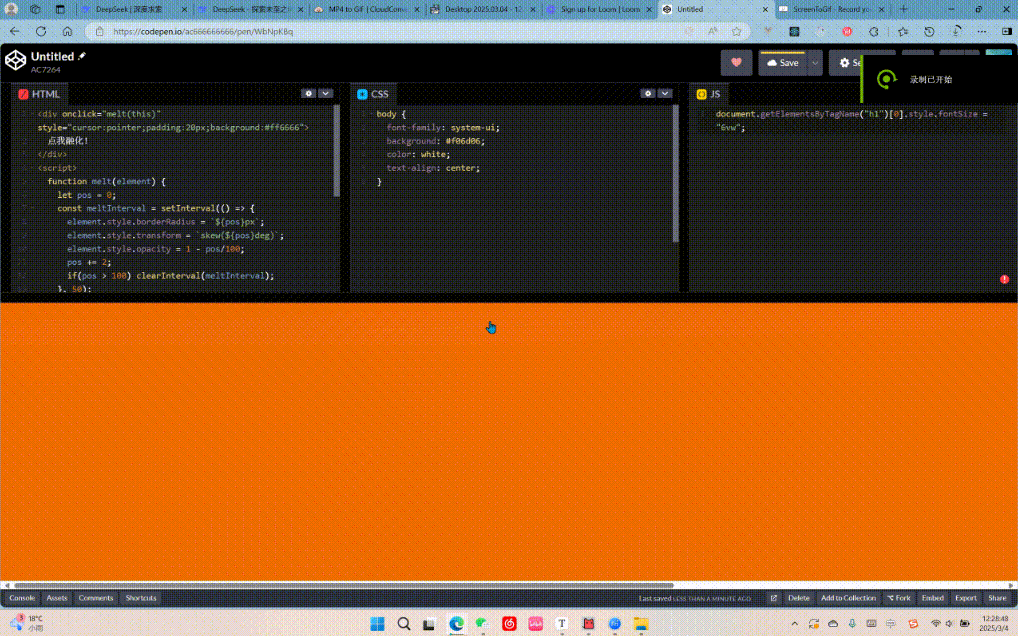Switch to the MP4 to GIF CloudConvert tab

(369, 10)
